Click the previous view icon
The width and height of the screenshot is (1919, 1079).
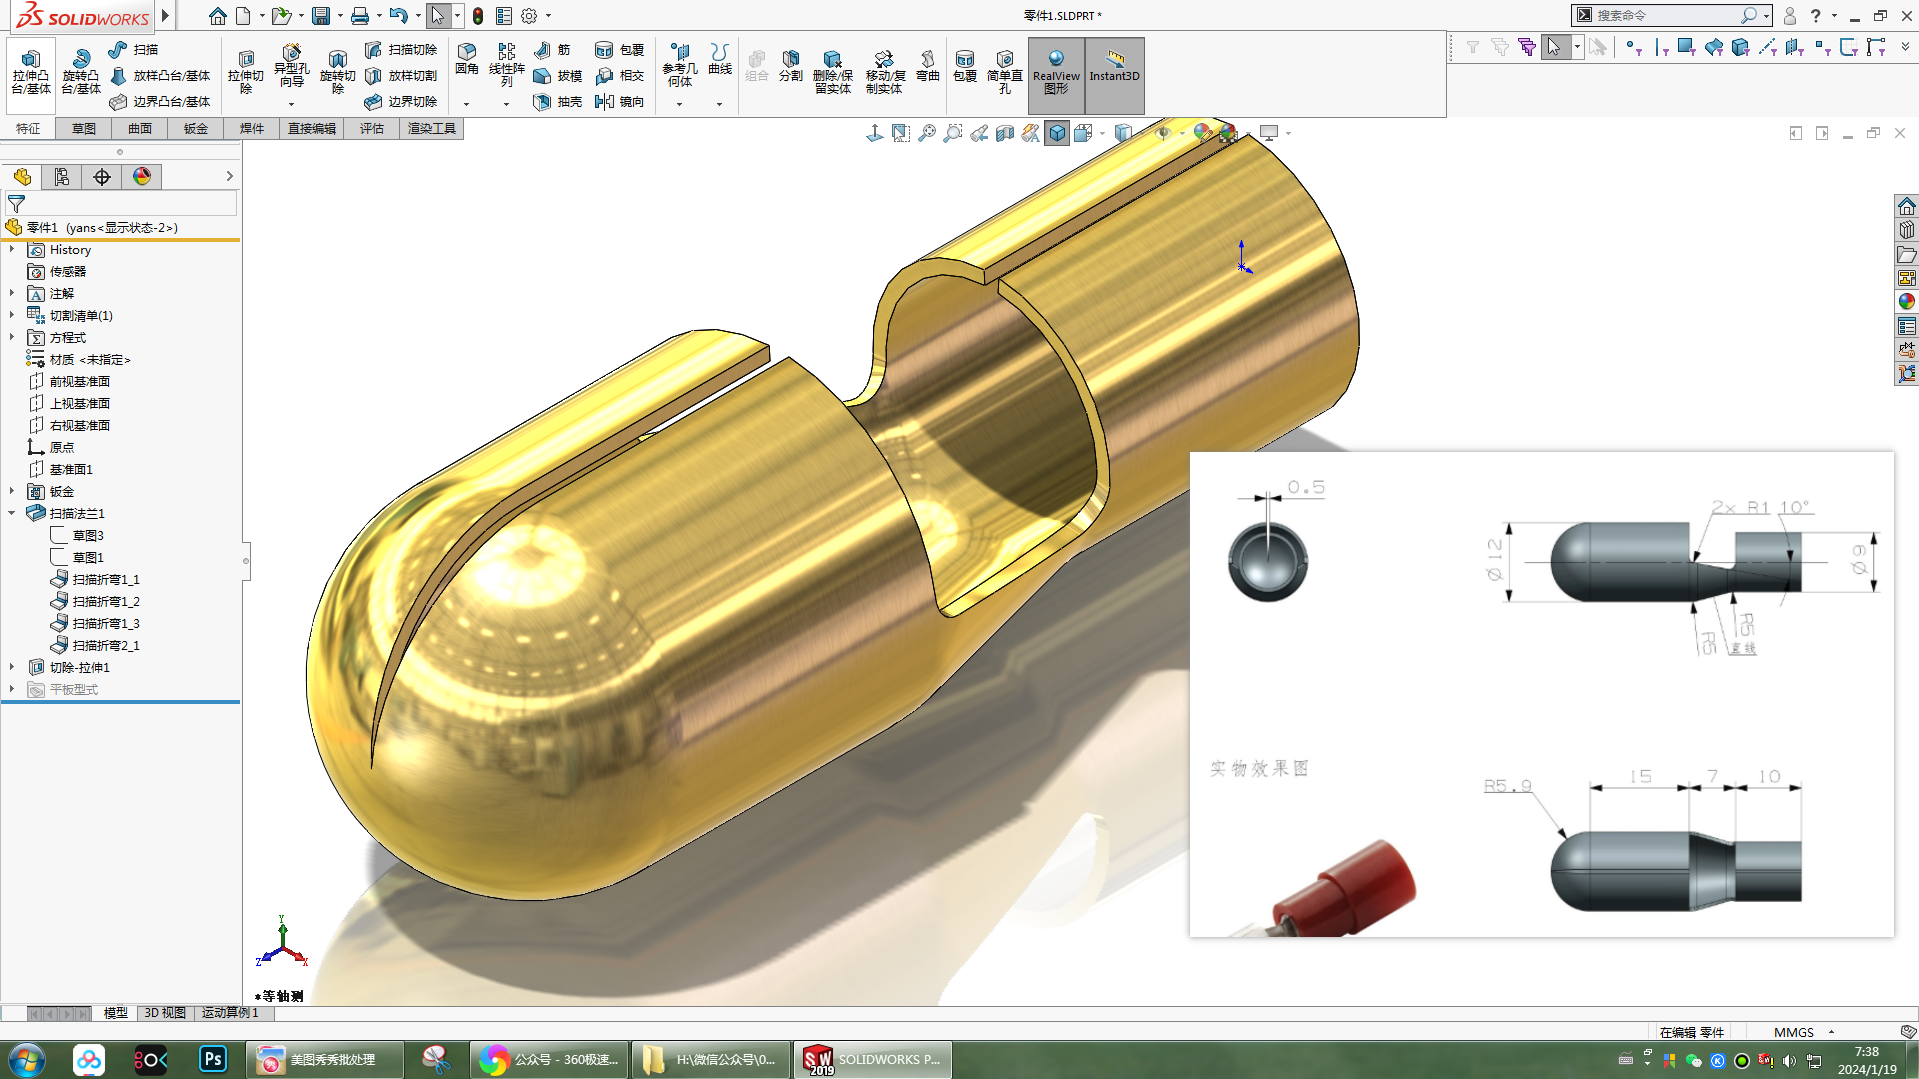(979, 133)
